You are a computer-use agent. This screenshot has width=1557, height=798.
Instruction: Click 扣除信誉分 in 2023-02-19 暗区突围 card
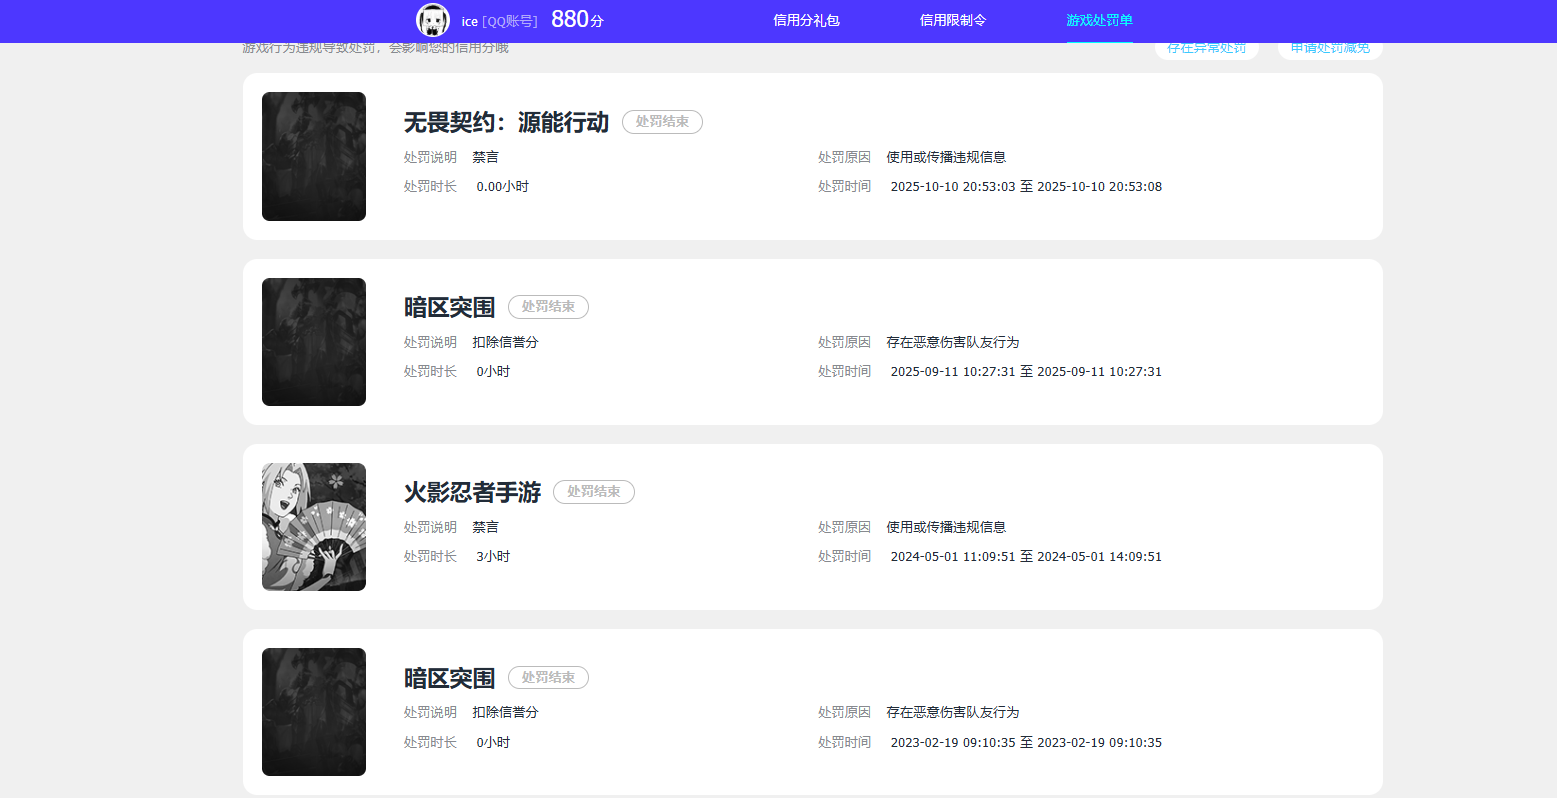coord(506,712)
